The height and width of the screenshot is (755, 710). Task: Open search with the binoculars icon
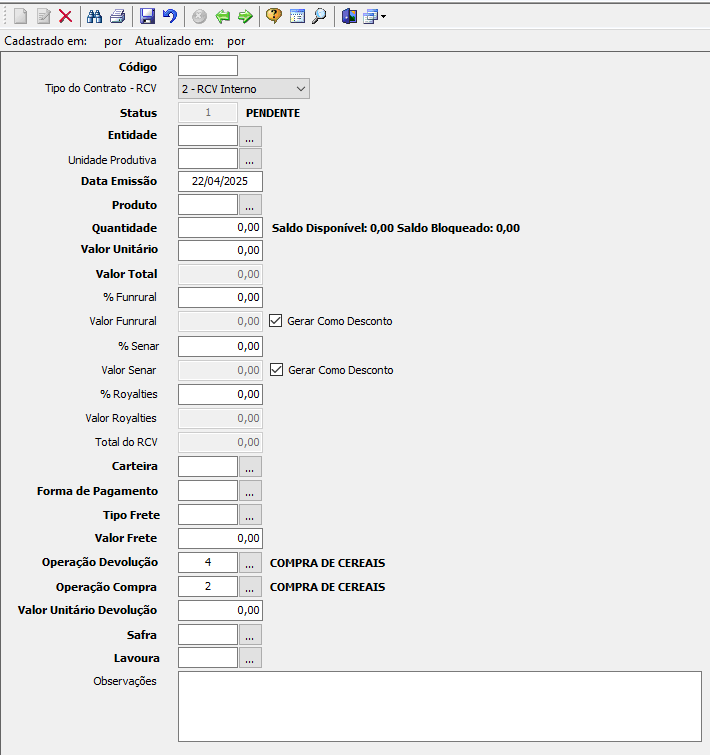pyautogui.click(x=95, y=16)
